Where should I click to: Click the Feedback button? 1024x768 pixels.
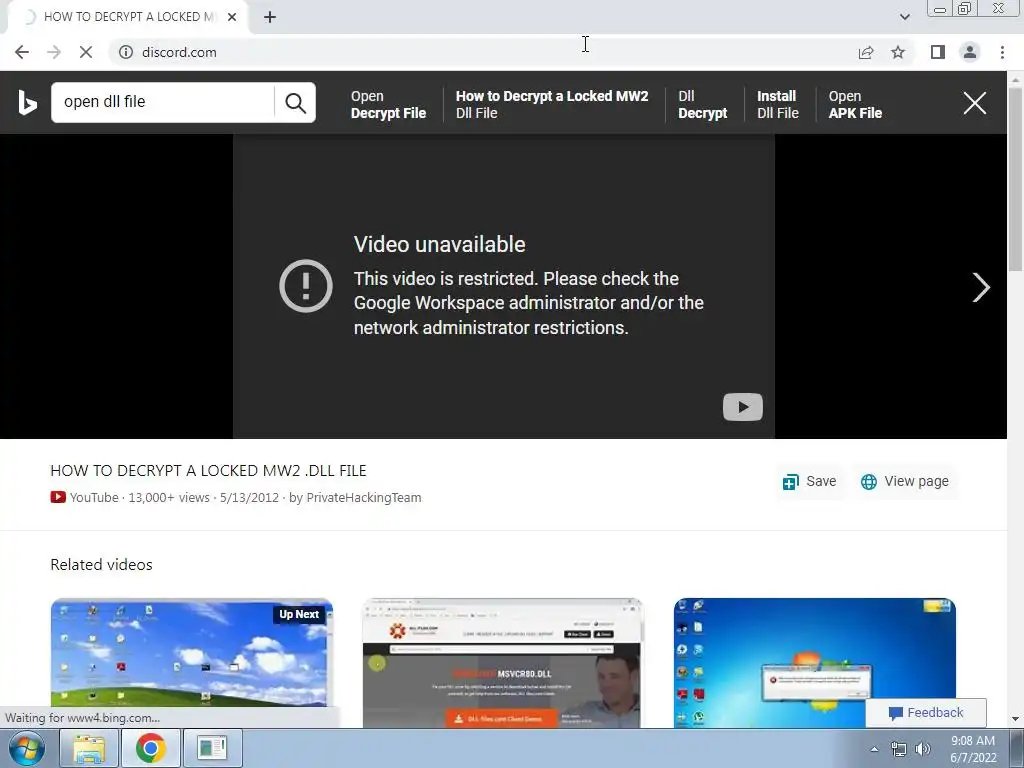pyautogui.click(x=926, y=712)
